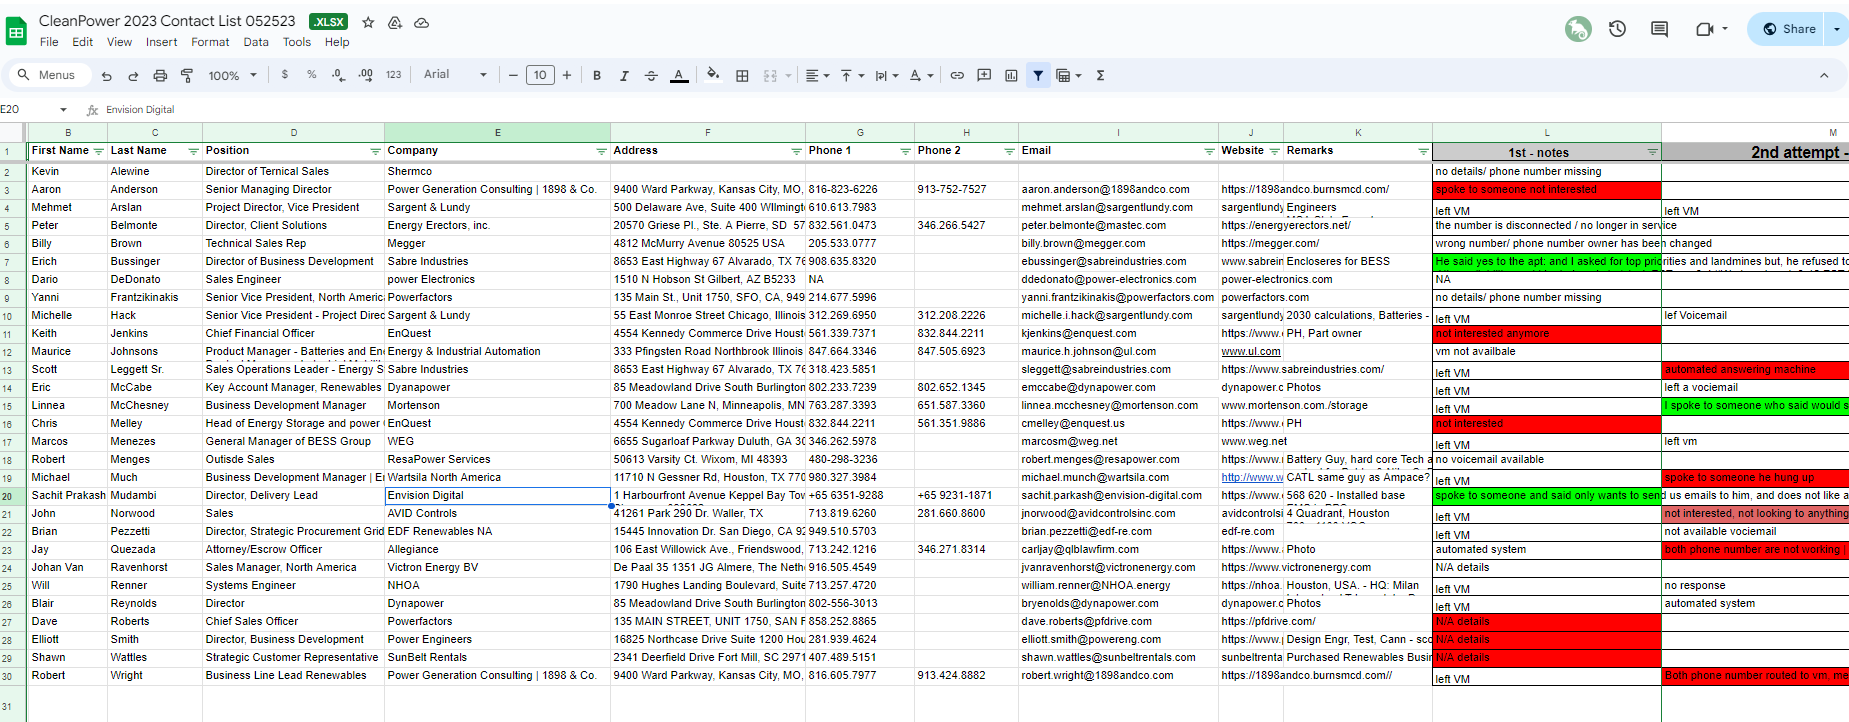Screen dimensions: 1849x722
Task: Open the Share options dropdown arrow
Action: point(1838,29)
